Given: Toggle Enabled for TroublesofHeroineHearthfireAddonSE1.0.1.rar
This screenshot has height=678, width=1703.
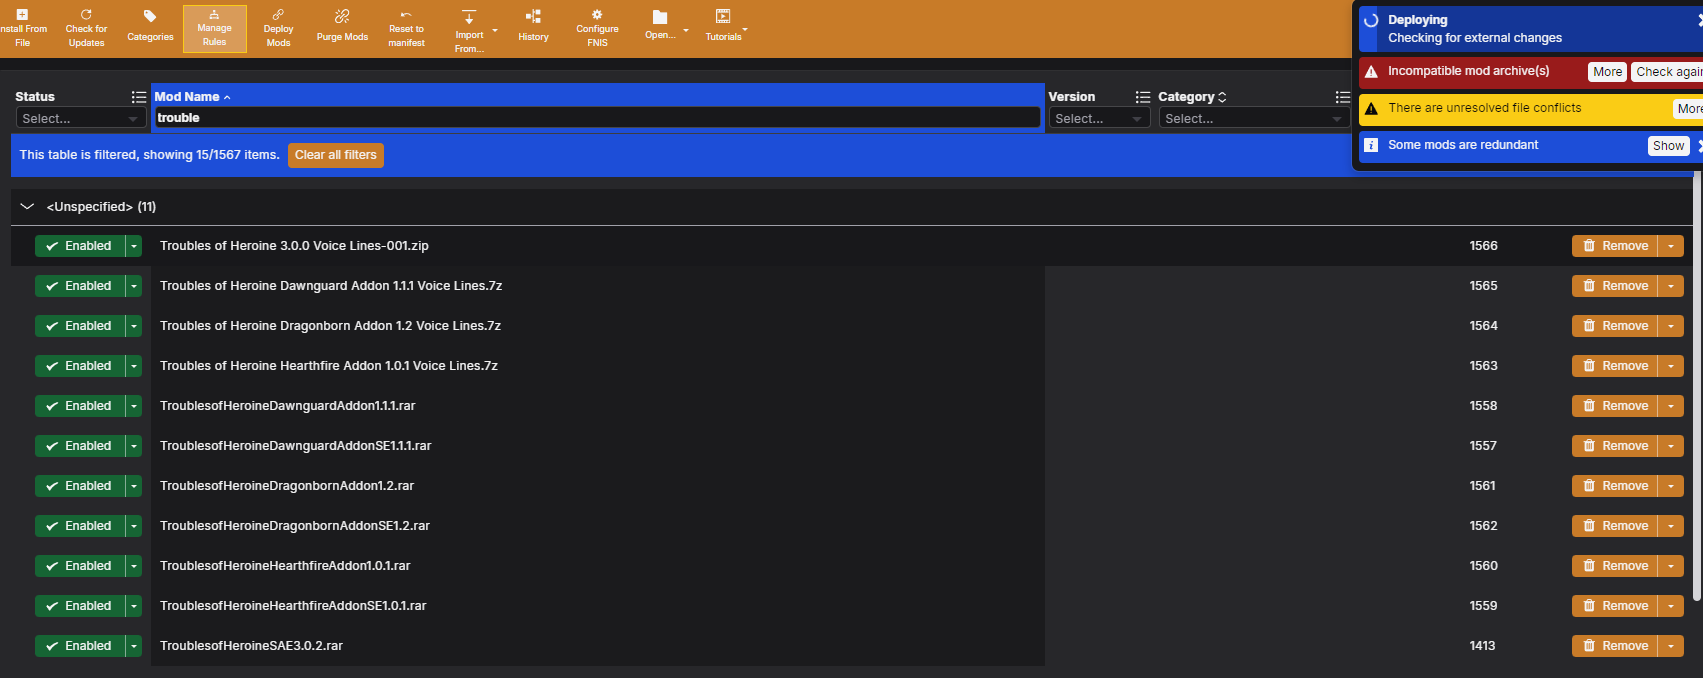Looking at the screenshot, I should click(x=80, y=606).
